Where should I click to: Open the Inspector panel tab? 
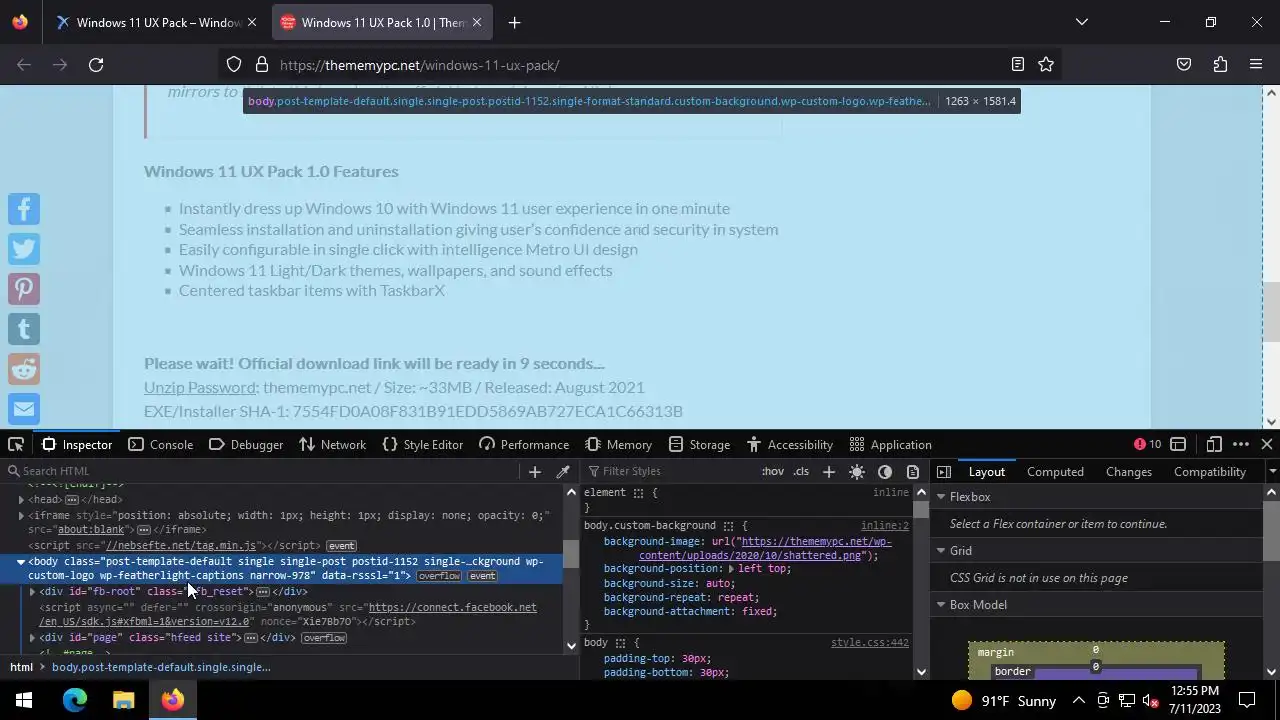76,444
